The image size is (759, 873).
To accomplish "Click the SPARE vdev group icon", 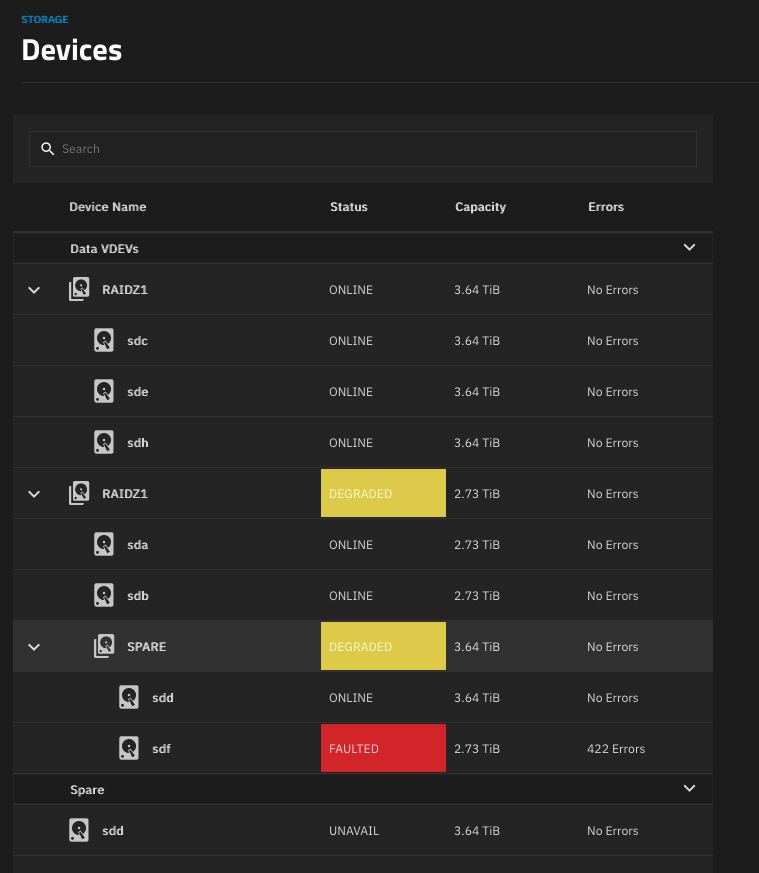I will click(x=104, y=646).
